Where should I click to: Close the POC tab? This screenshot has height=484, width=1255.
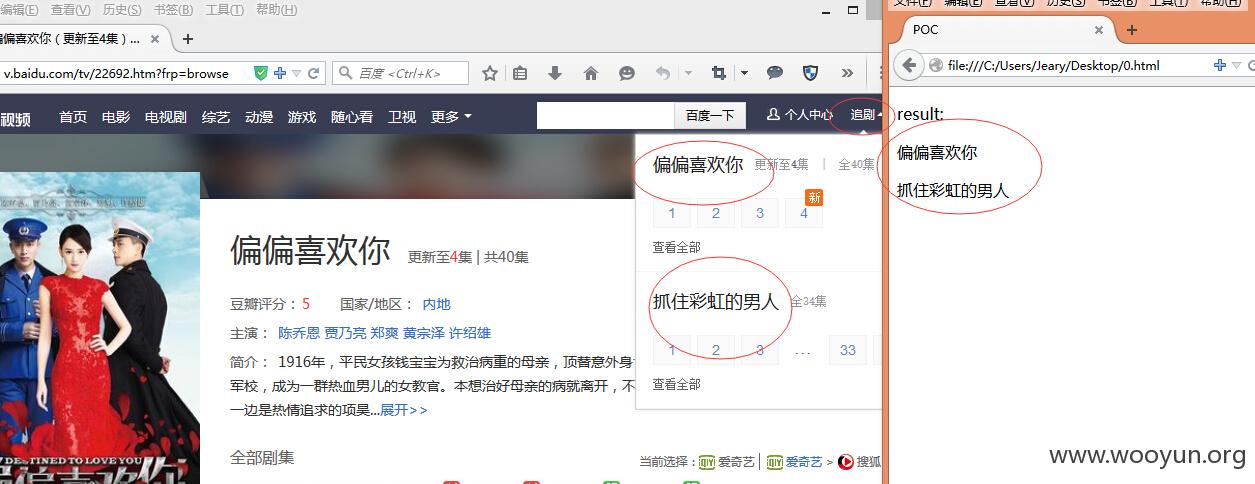tap(1099, 30)
